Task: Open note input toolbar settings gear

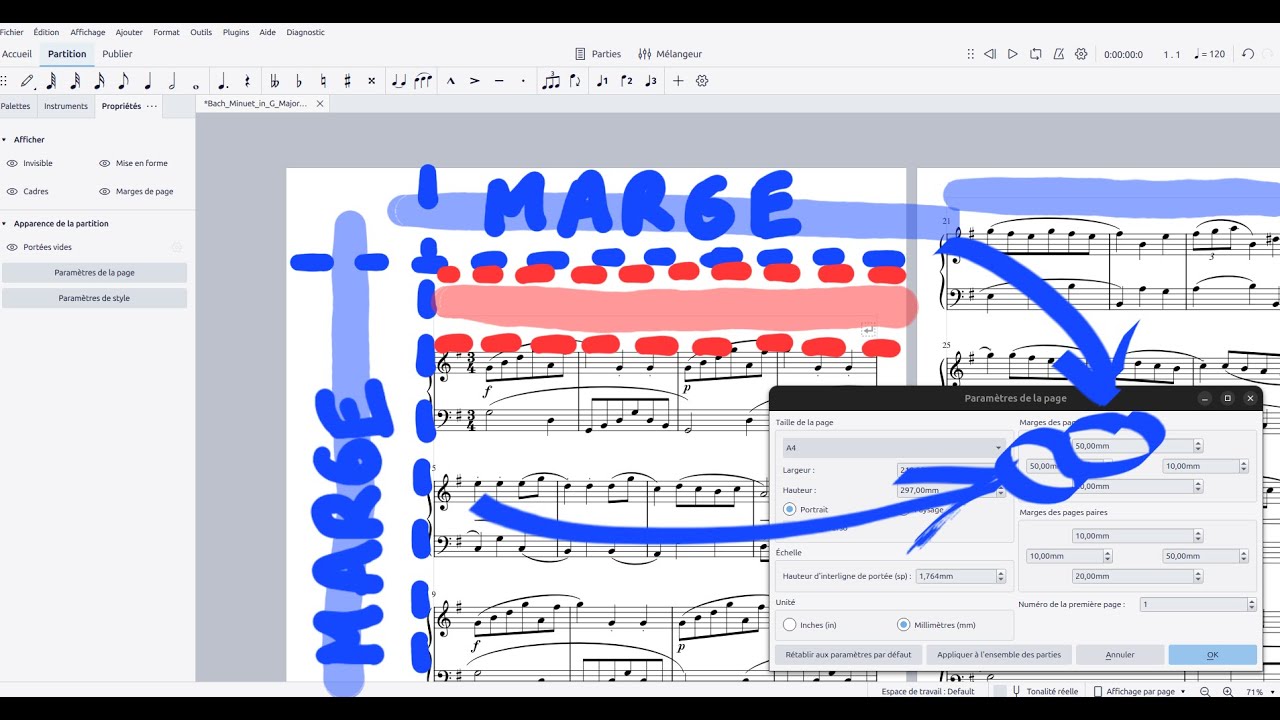Action: (702, 81)
